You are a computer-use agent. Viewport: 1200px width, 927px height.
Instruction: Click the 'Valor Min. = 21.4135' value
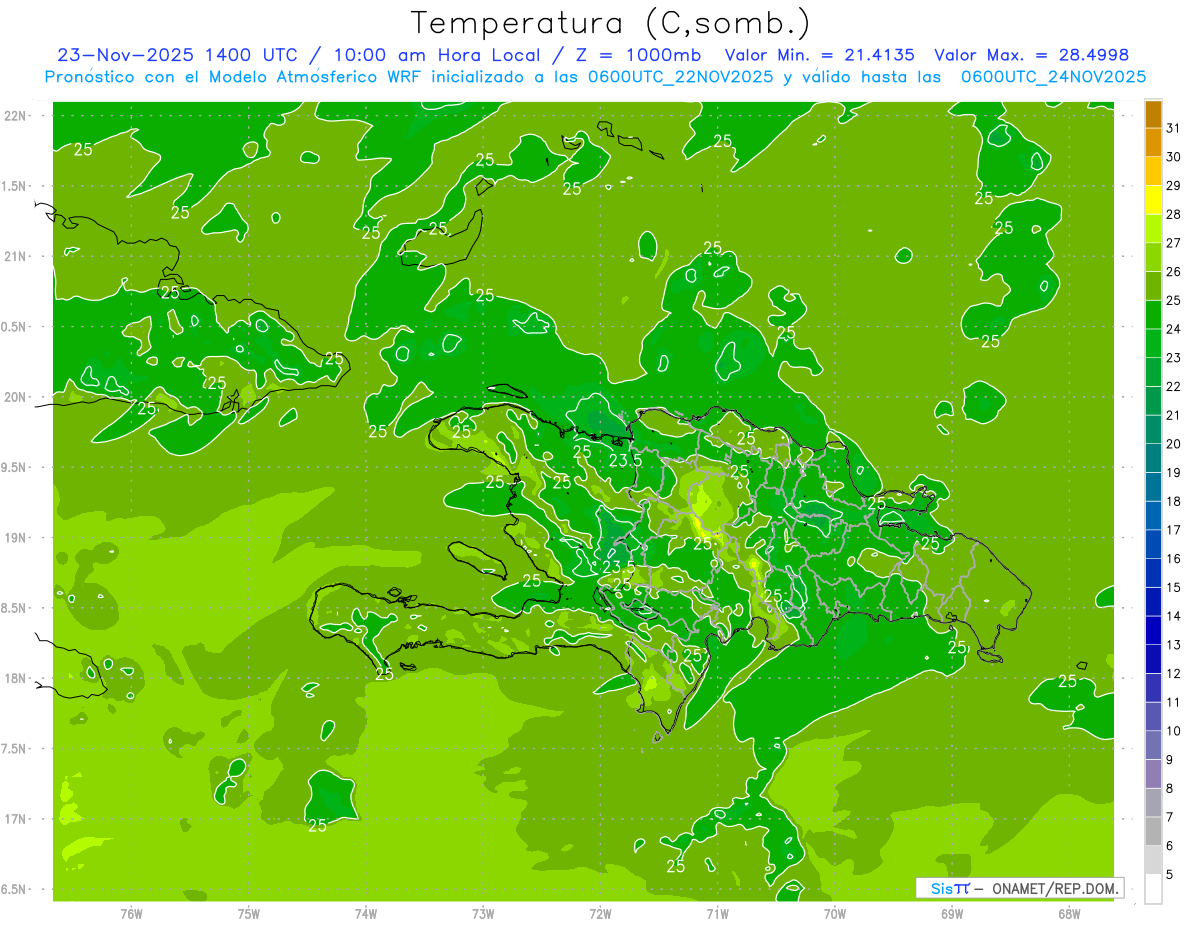(x=819, y=55)
